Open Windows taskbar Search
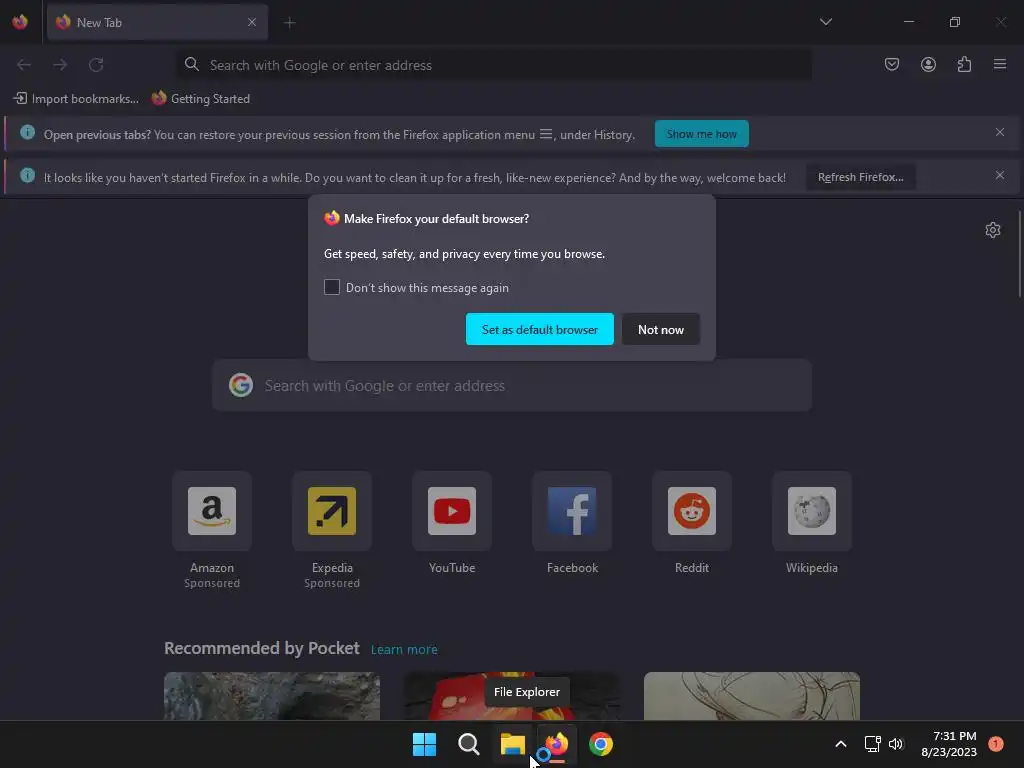This screenshot has width=1024, height=768. pyautogui.click(x=468, y=744)
